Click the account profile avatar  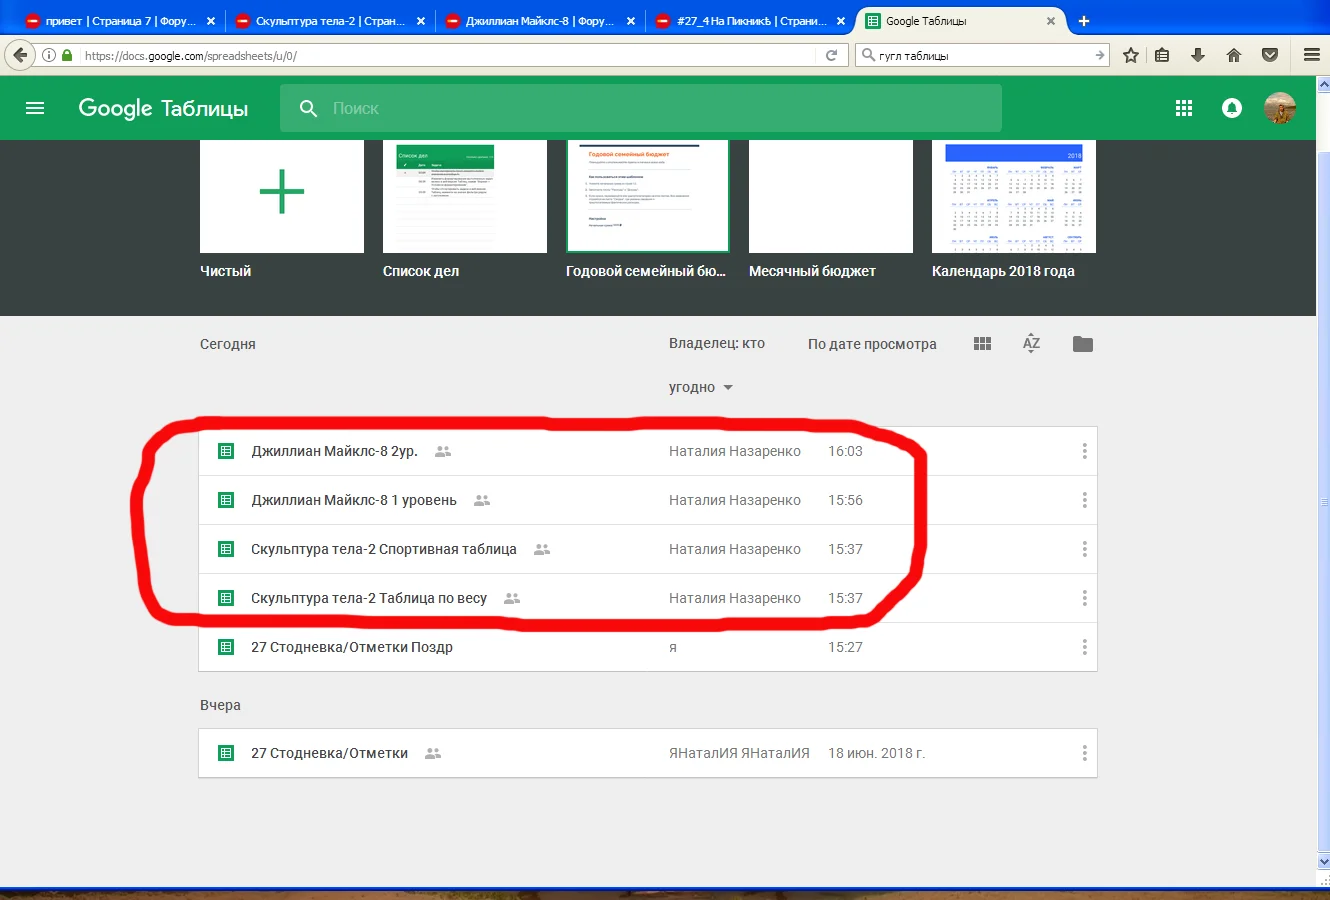1279,108
